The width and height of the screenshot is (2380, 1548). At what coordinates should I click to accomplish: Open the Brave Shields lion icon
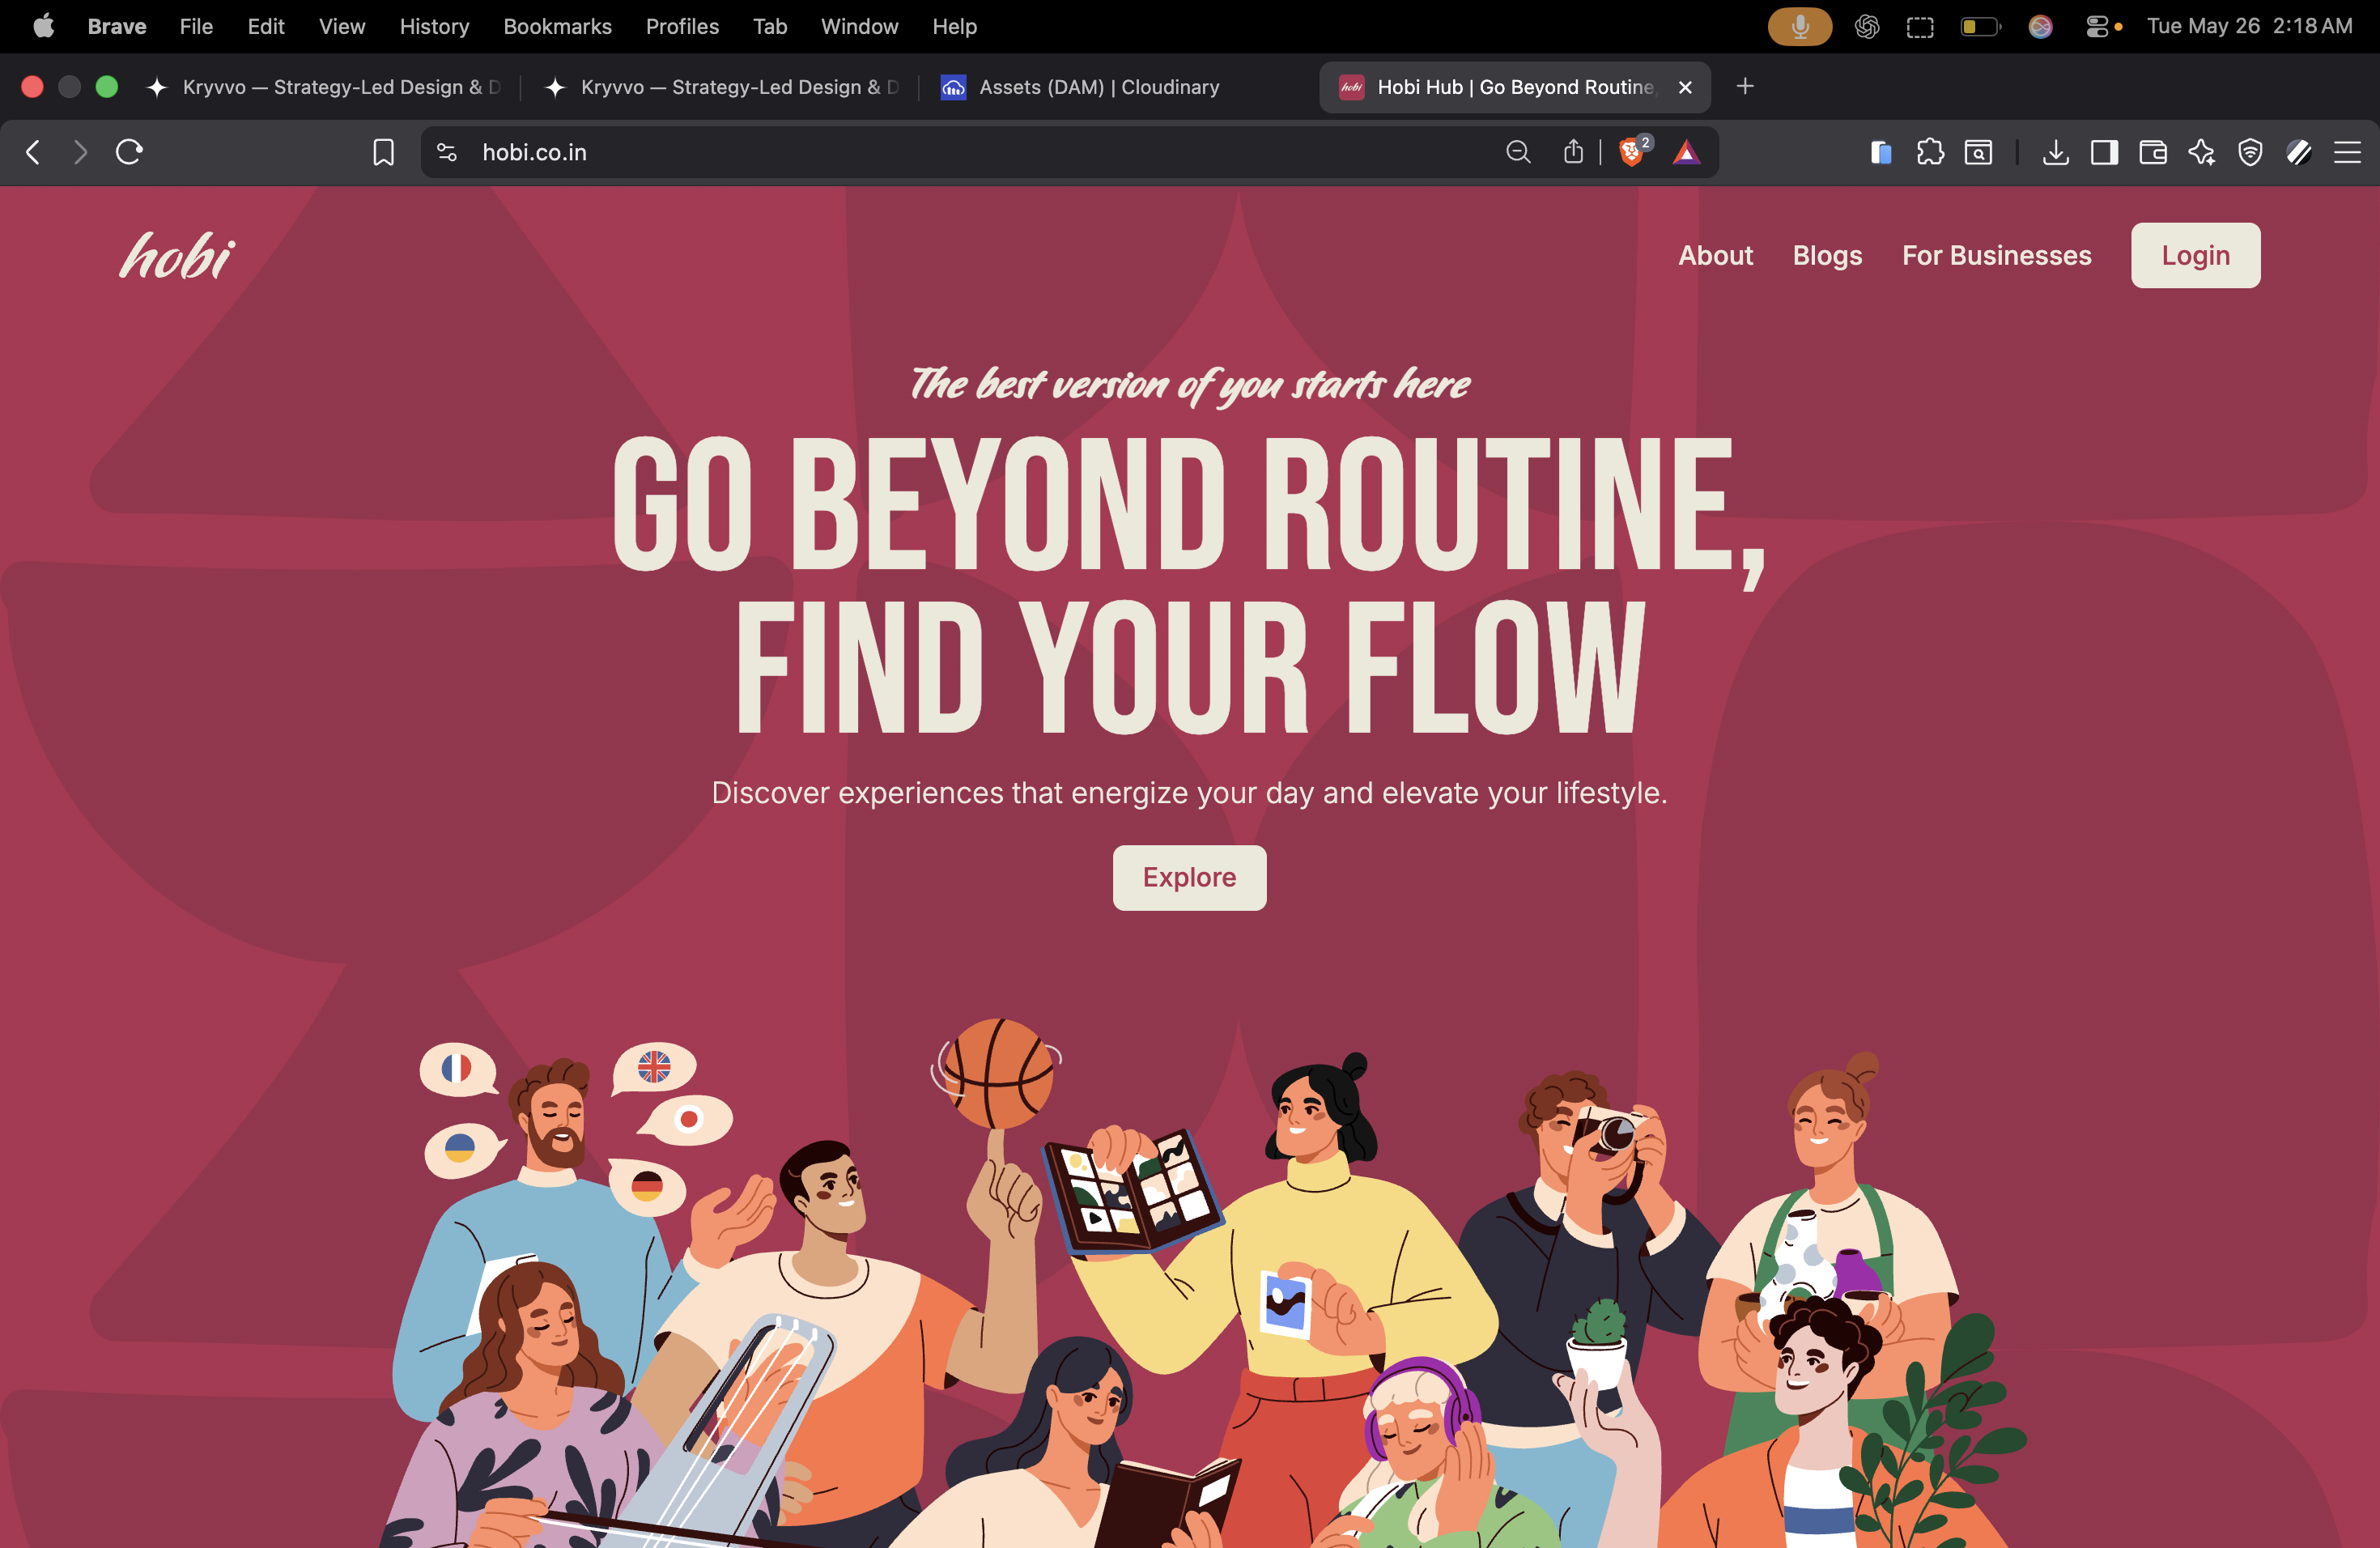click(1633, 151)
